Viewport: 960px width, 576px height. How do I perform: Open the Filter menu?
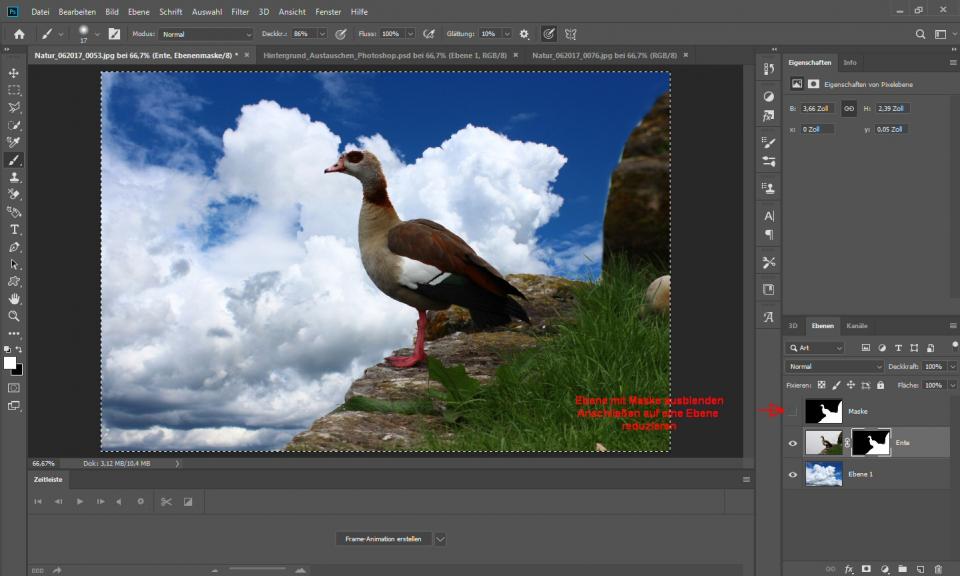tap(240, 12)
